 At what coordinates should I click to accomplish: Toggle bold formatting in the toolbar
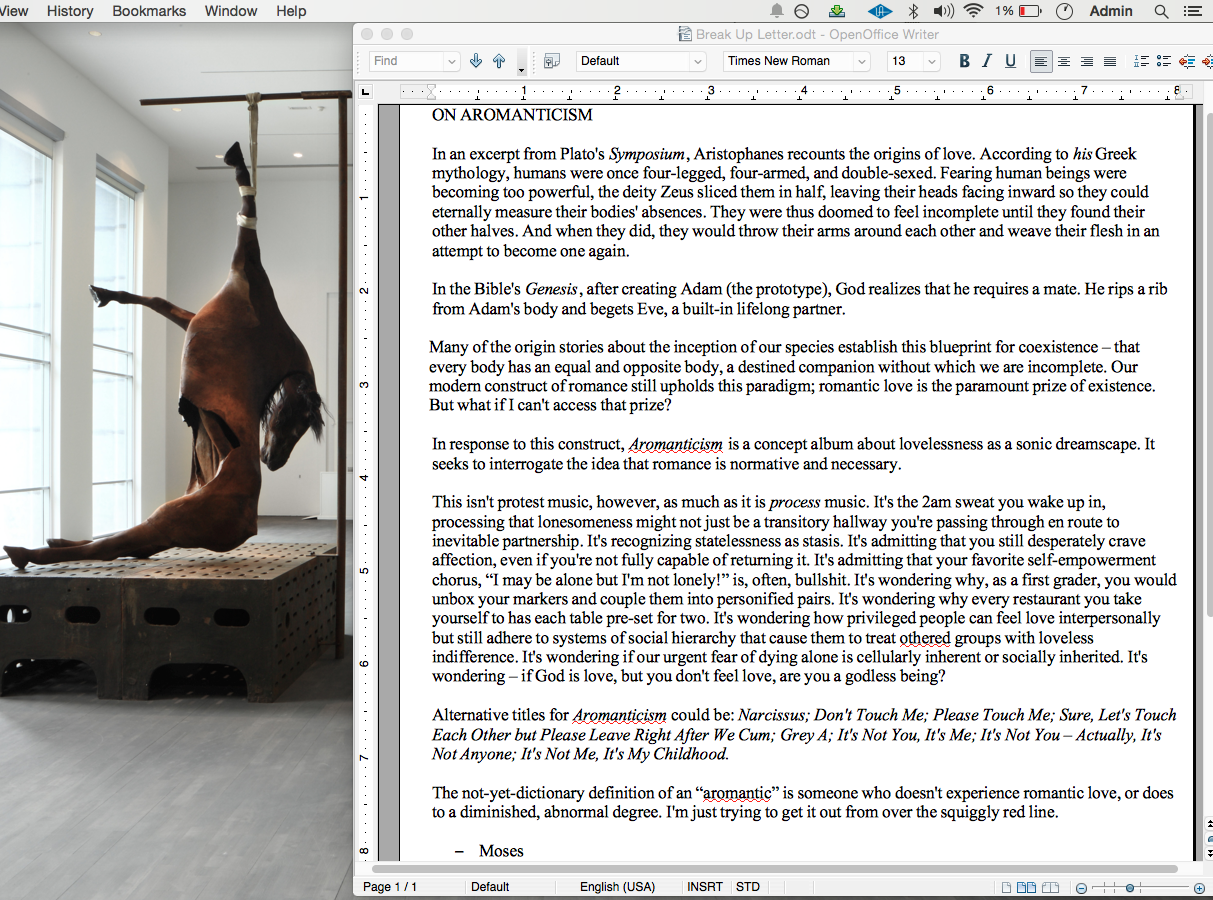[964, 61]
